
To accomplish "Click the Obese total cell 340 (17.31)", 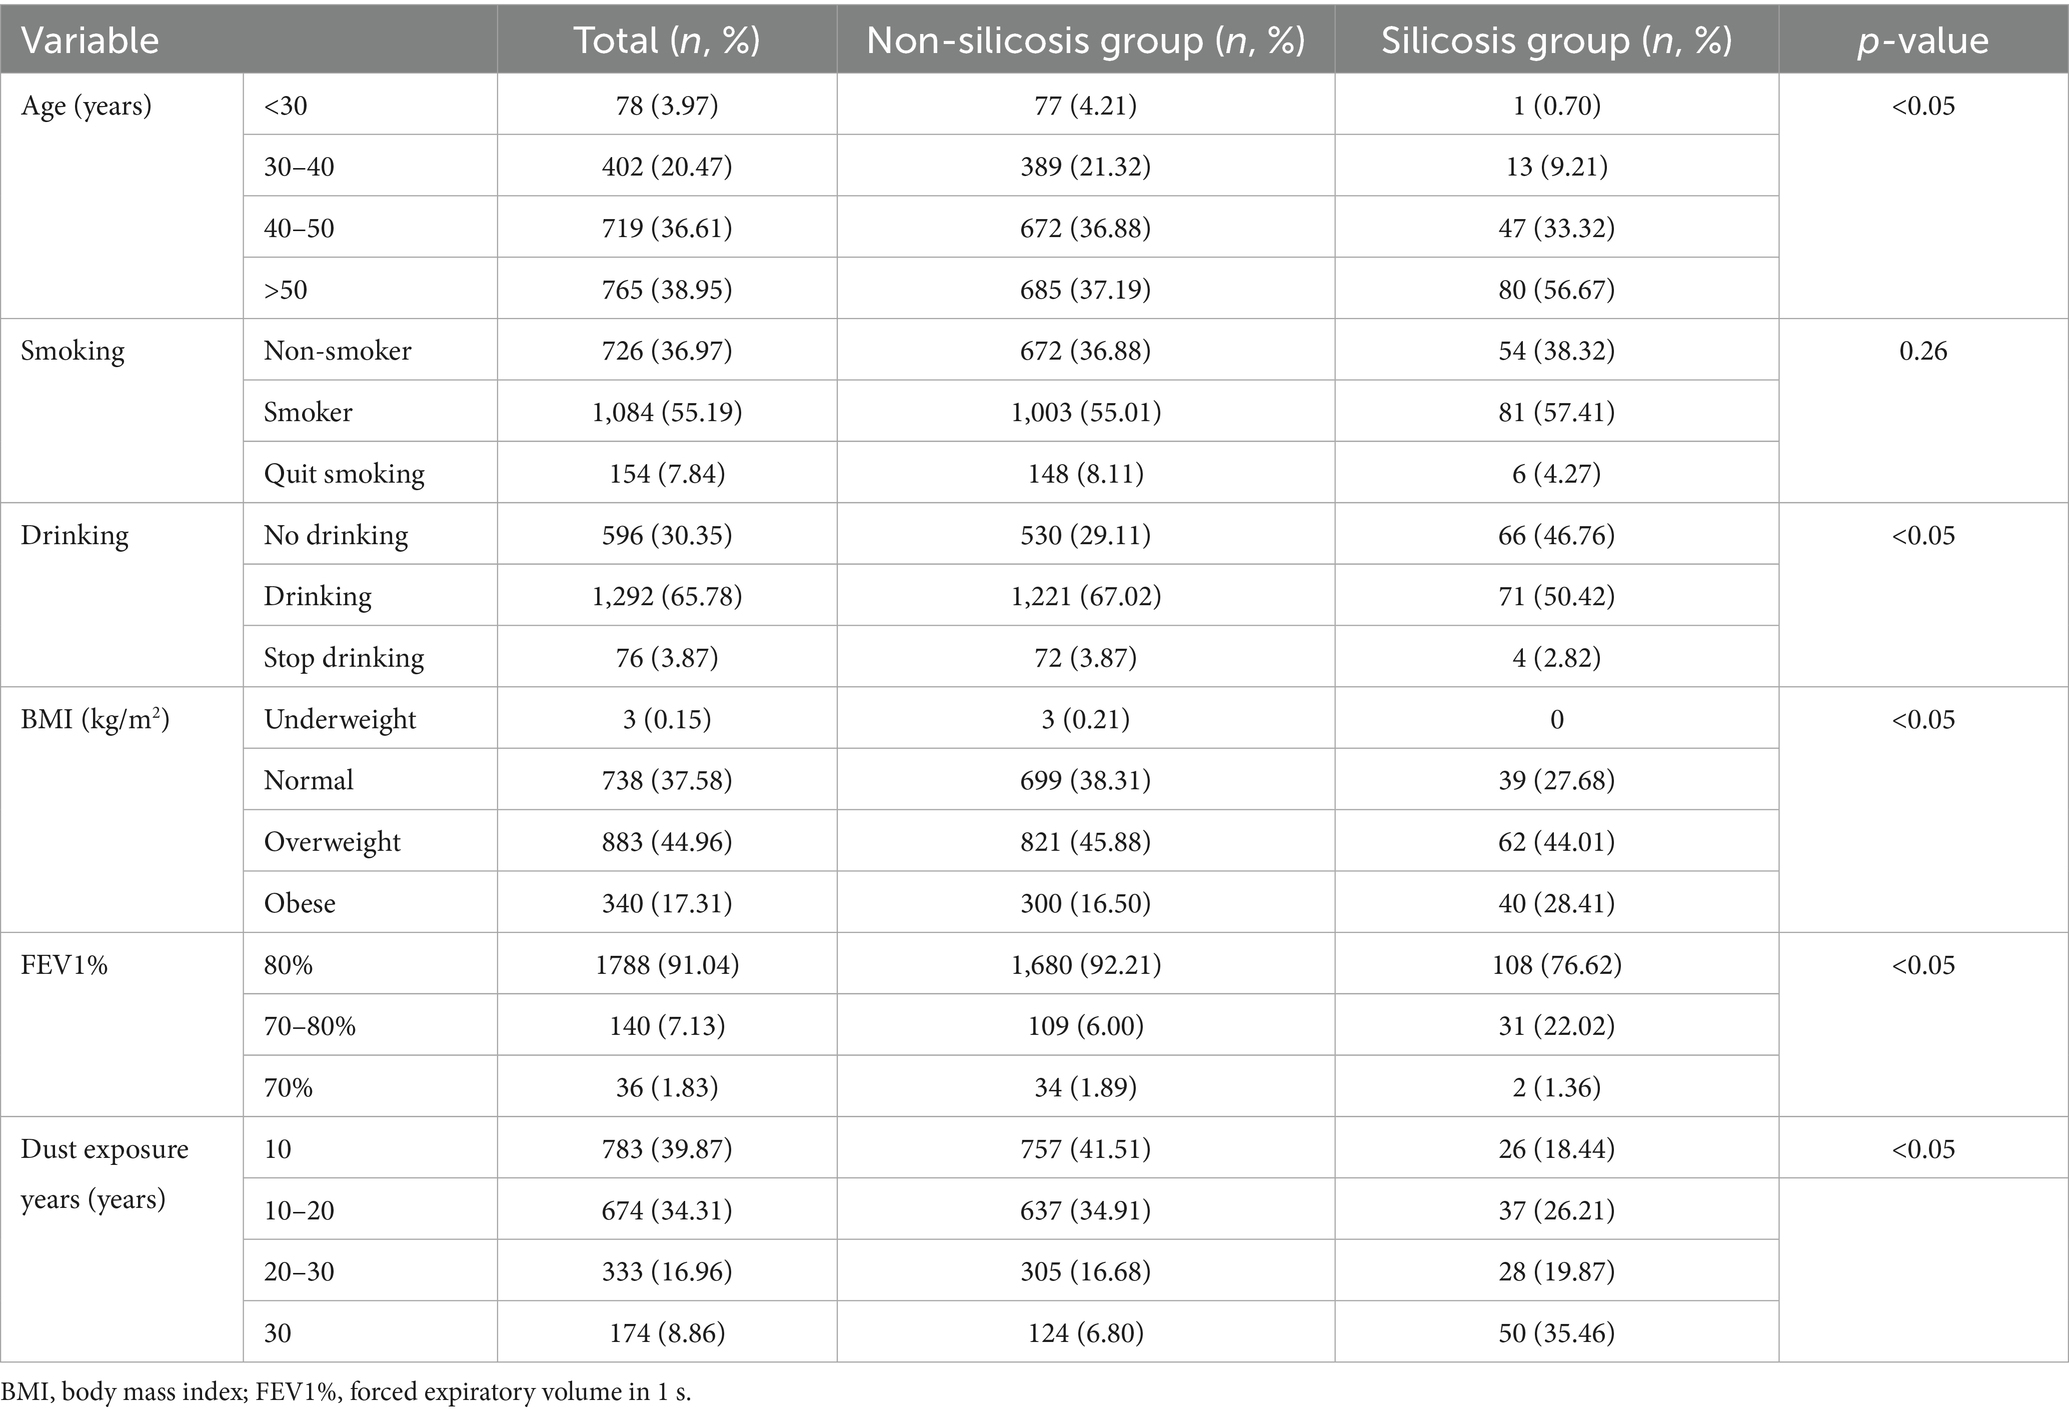I will [666, 903].
